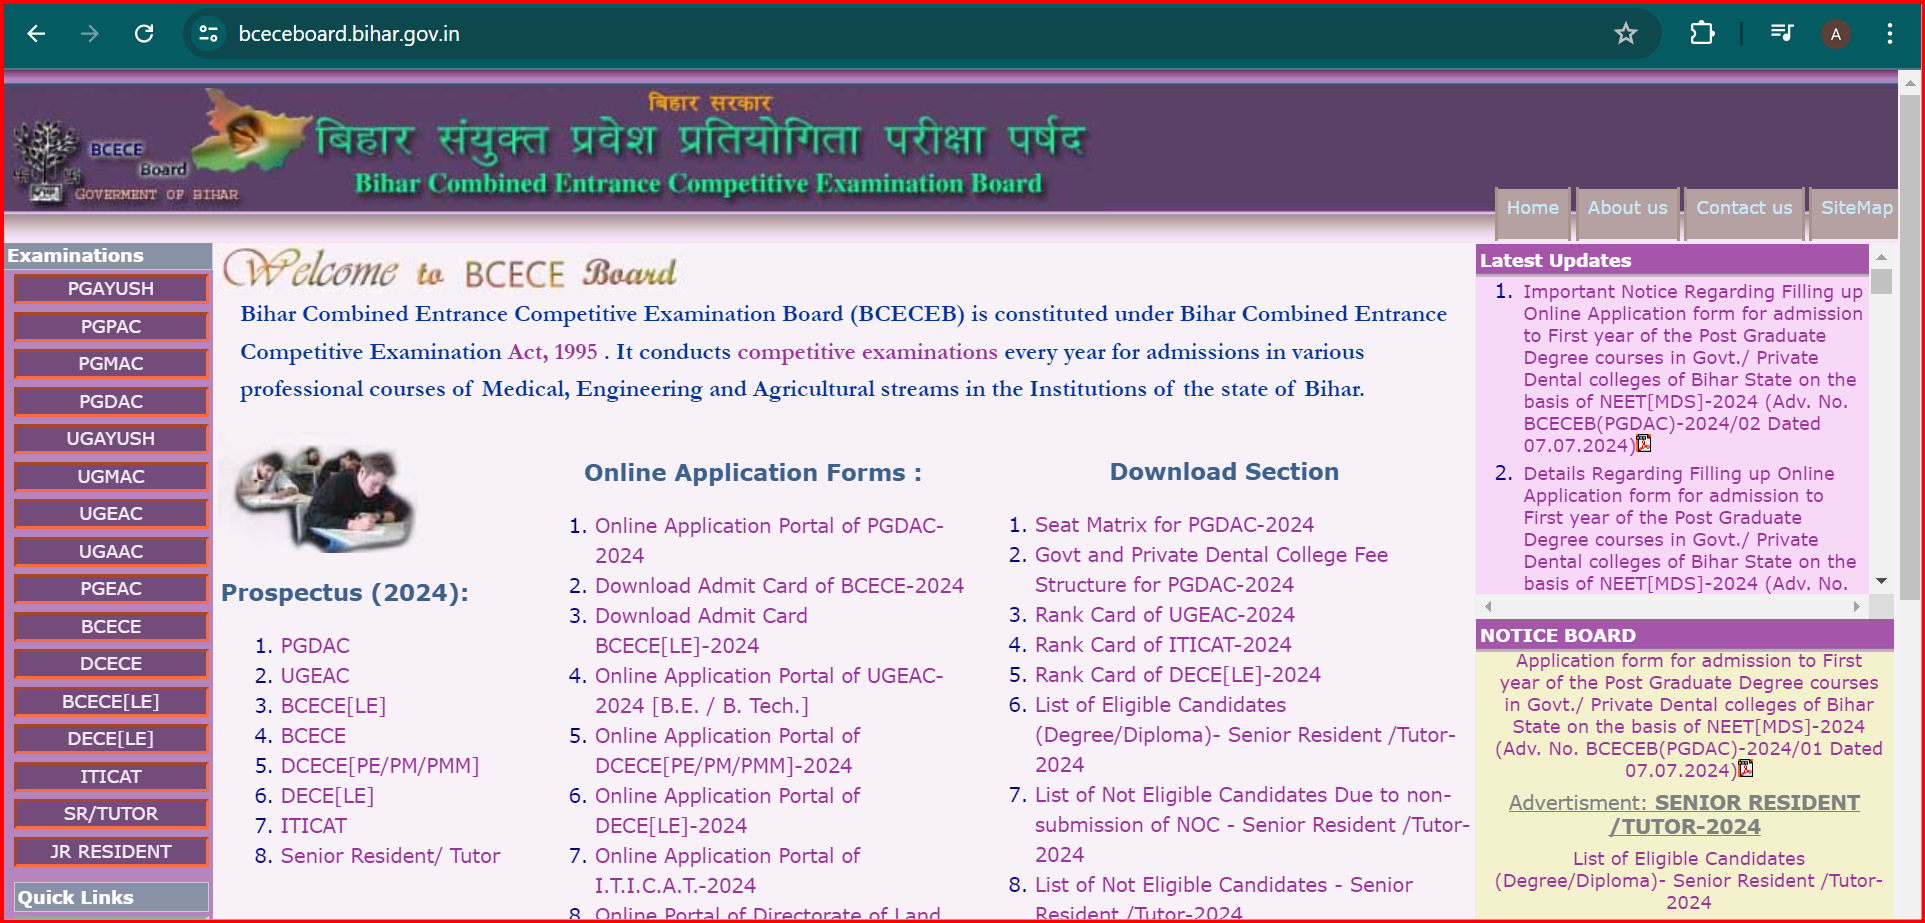Image resolution: width=1925 pixels, height=923 pixels.
Task: Click the browser back arrow
Action: [x=36, y=34]
